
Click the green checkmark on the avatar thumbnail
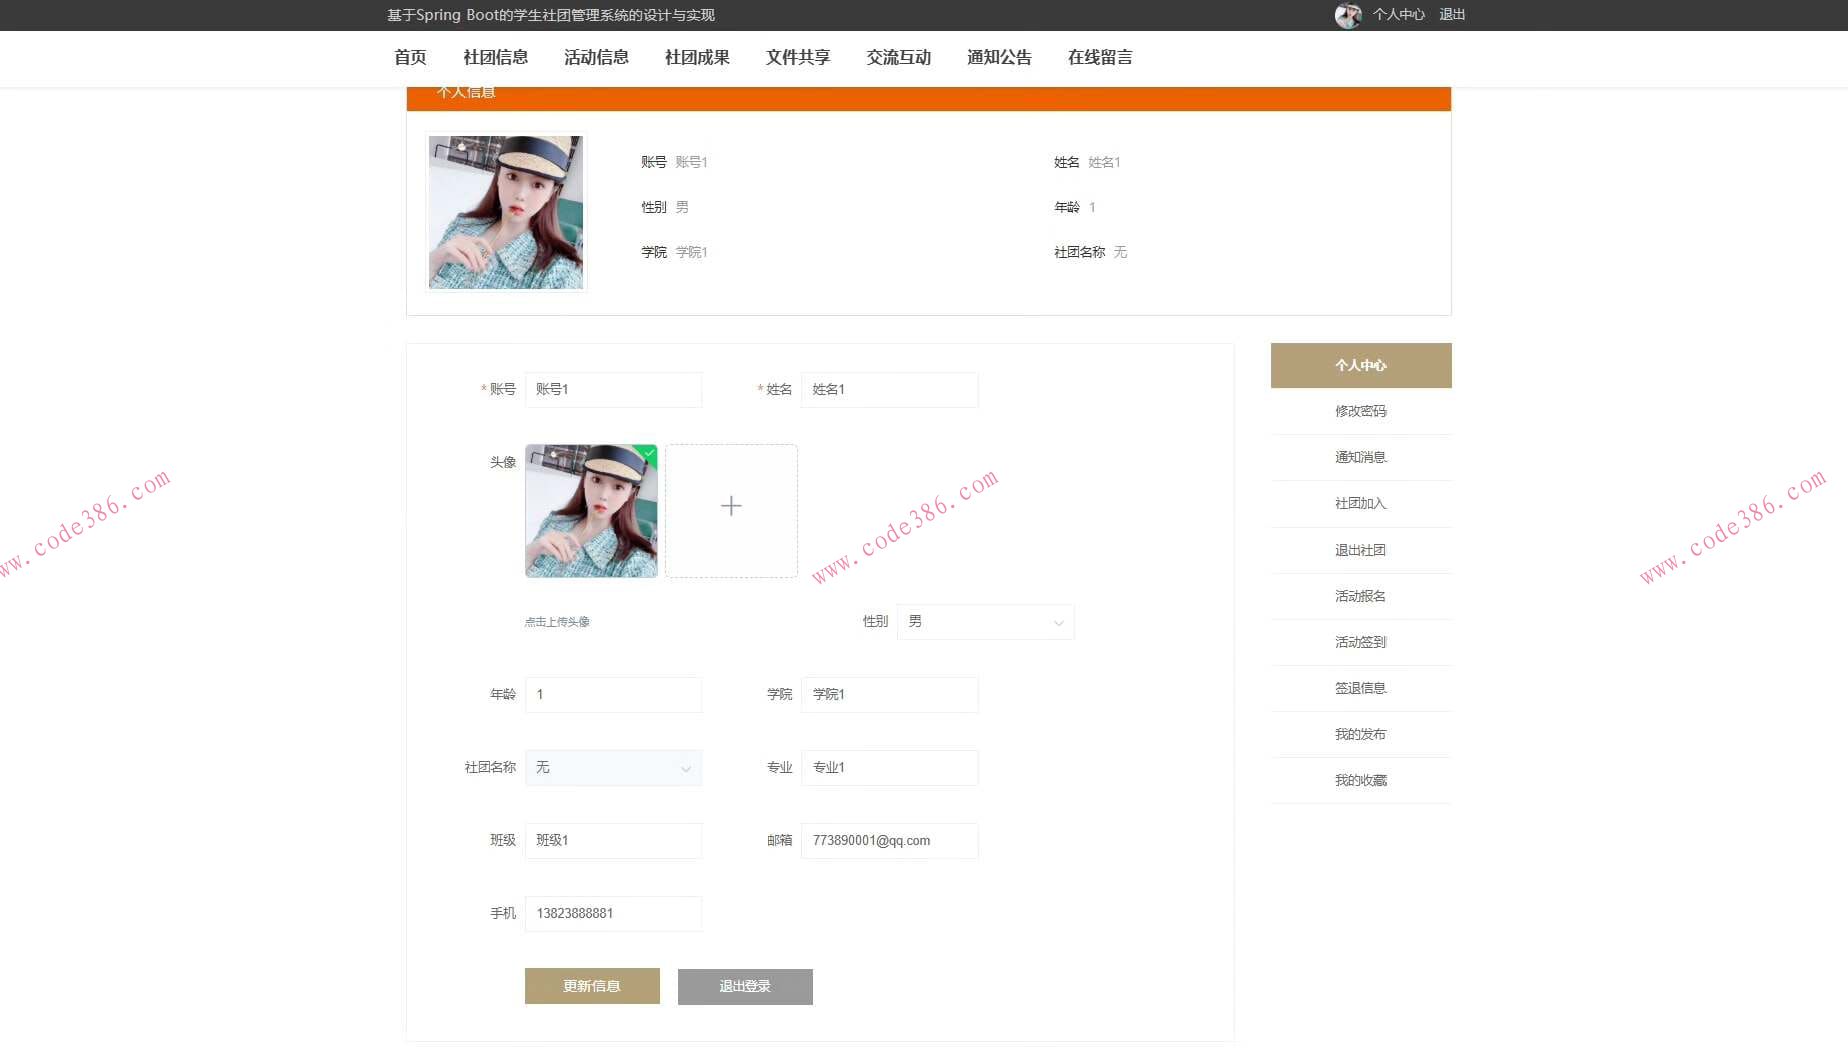tap(649, 453)
